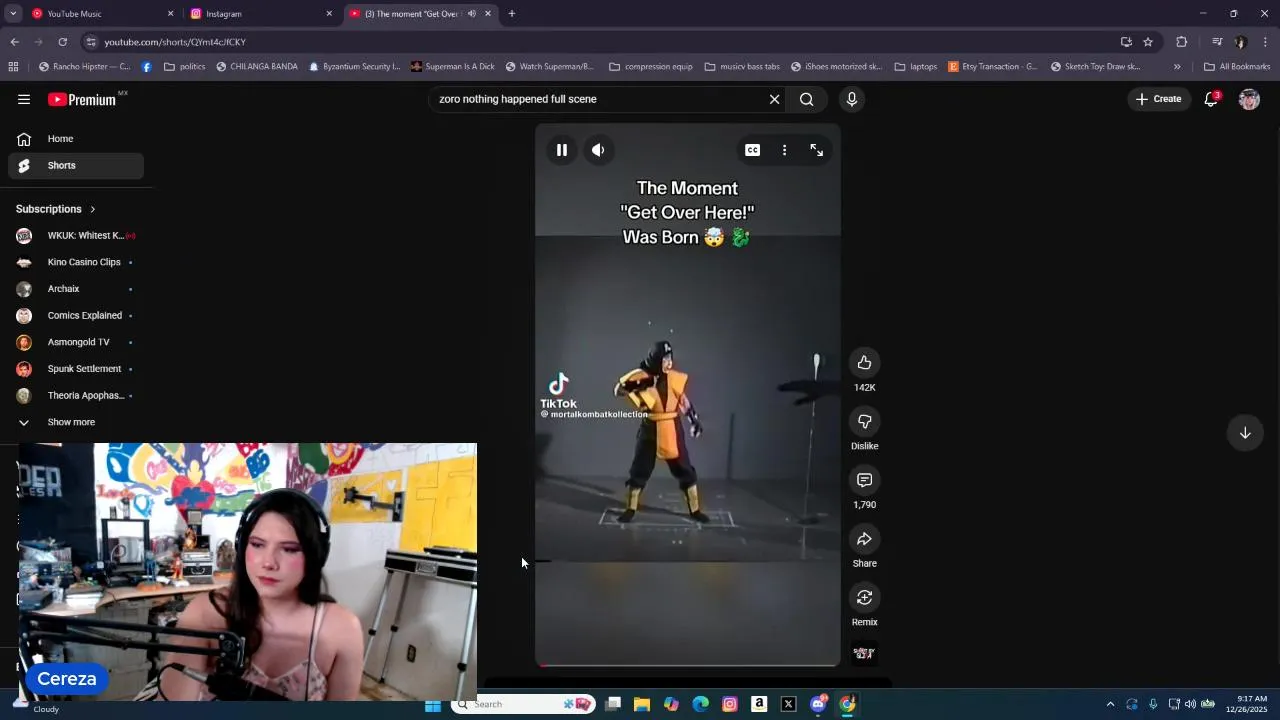Toggle closed captions on the Short

752,150
